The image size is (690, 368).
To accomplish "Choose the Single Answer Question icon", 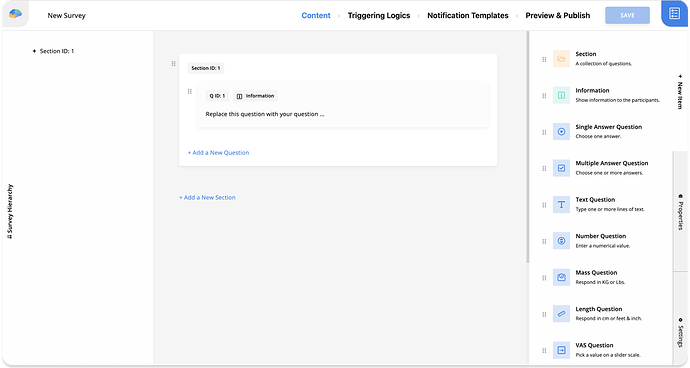I will (x=562, y=132).
